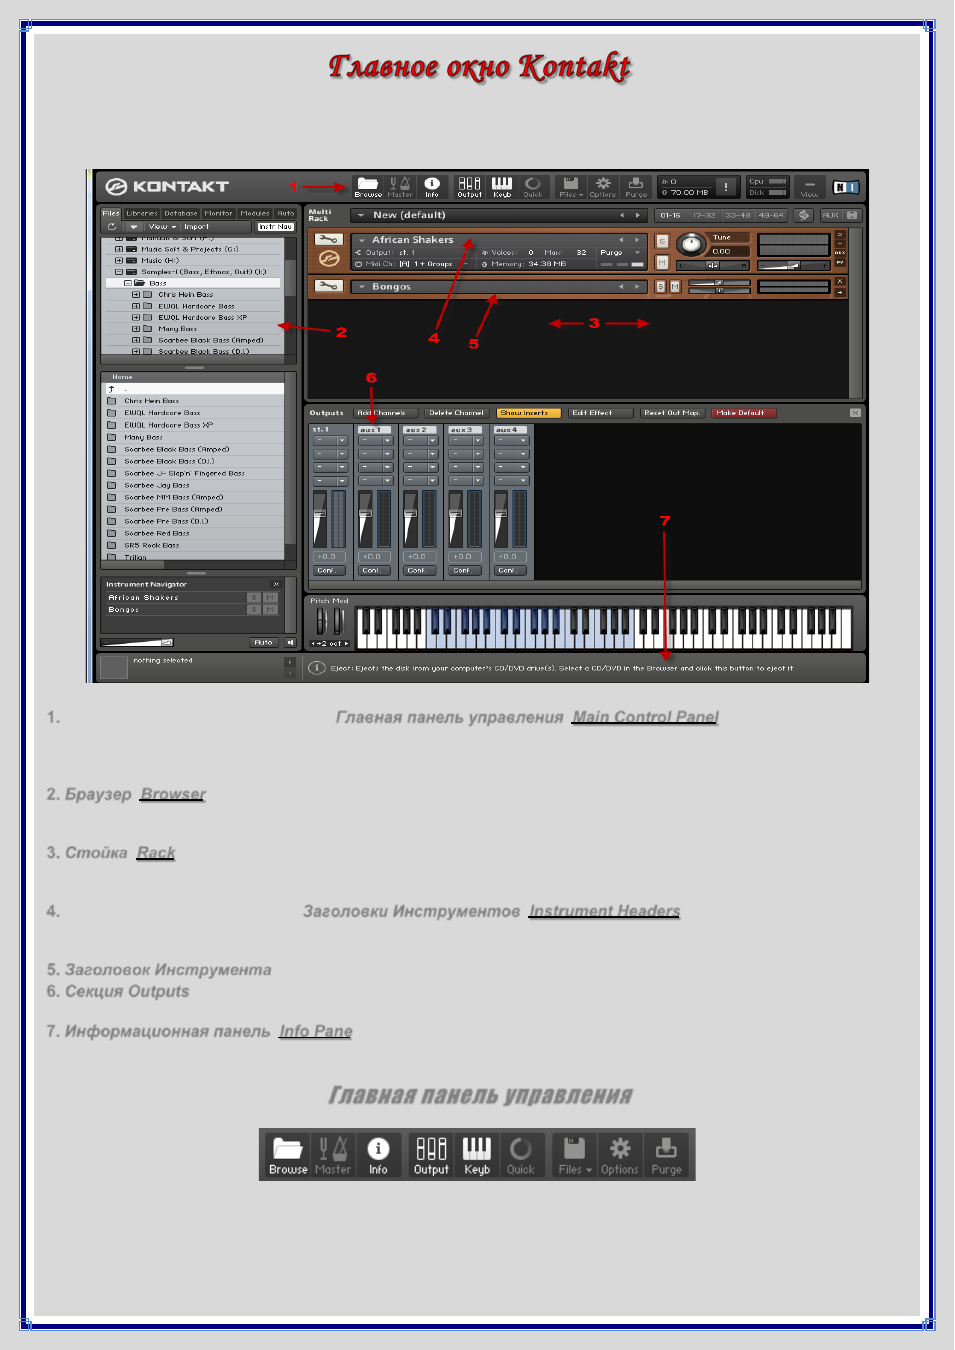Screen dimensions: 955x1350
Task: Mute the Bongos instrument in rack
Action: [675, 287]
